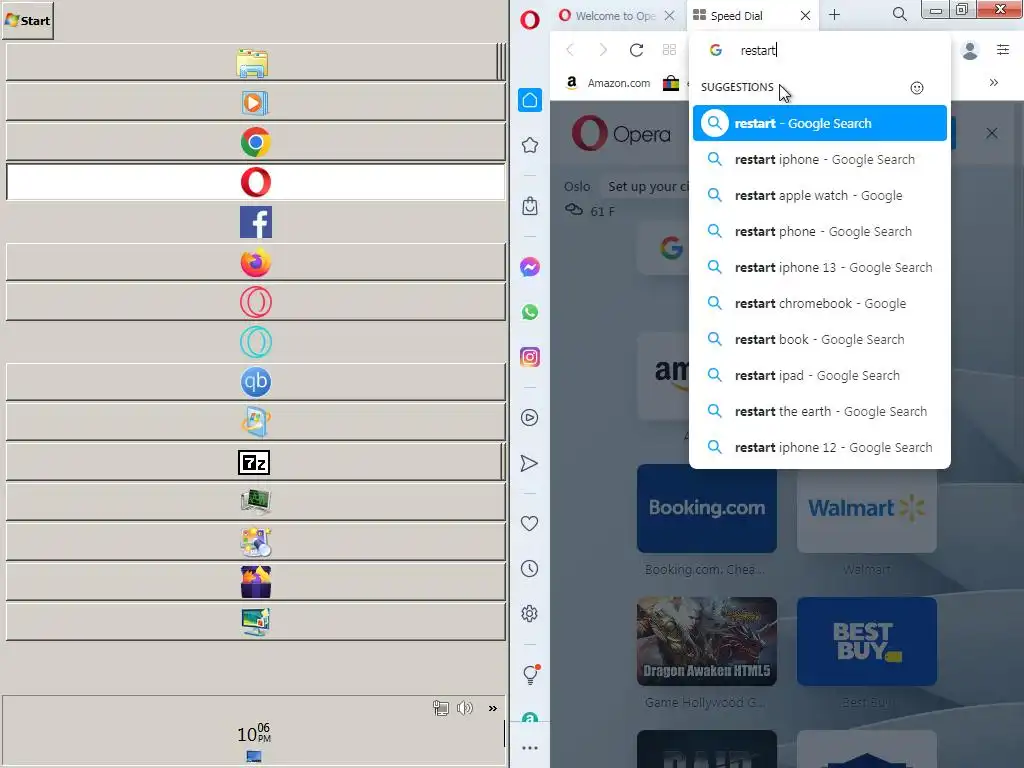Open the lightbulb tips sidebar icon
This screenshot has width=1024, height=768.
click(531, 674)
